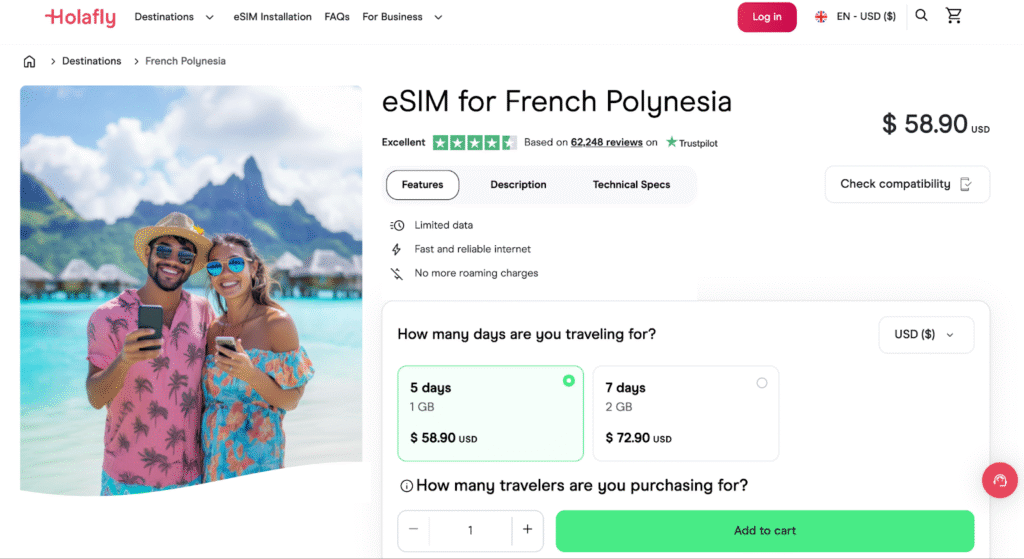The width and height of the screenshot is (1024, 559).
Task: Expand the Destinations menu
Action: click(174, 17)
